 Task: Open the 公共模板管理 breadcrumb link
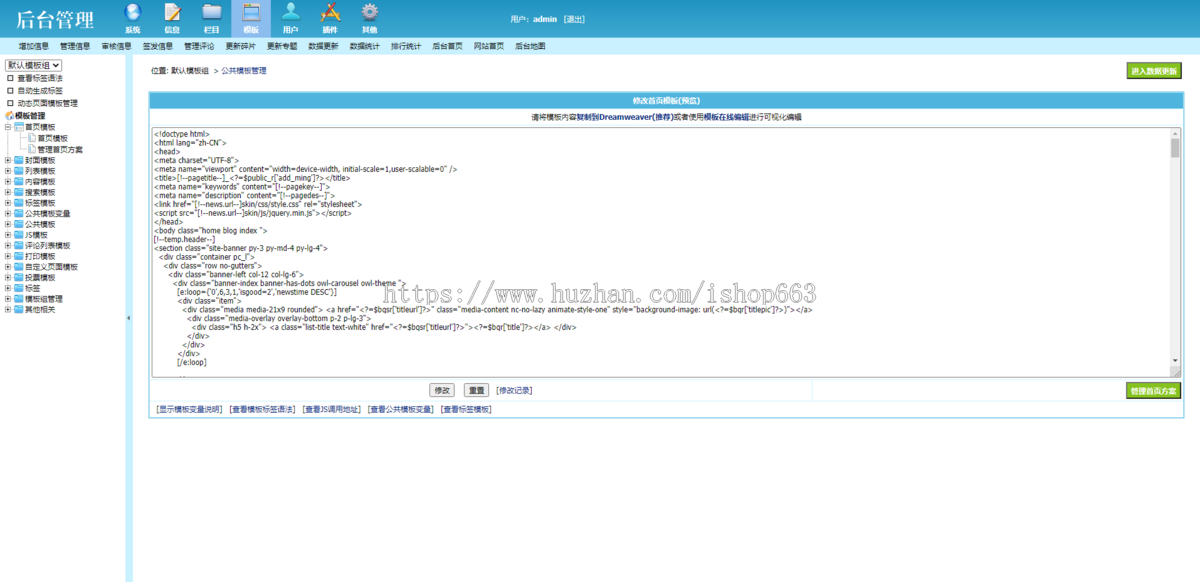[244, 71]
